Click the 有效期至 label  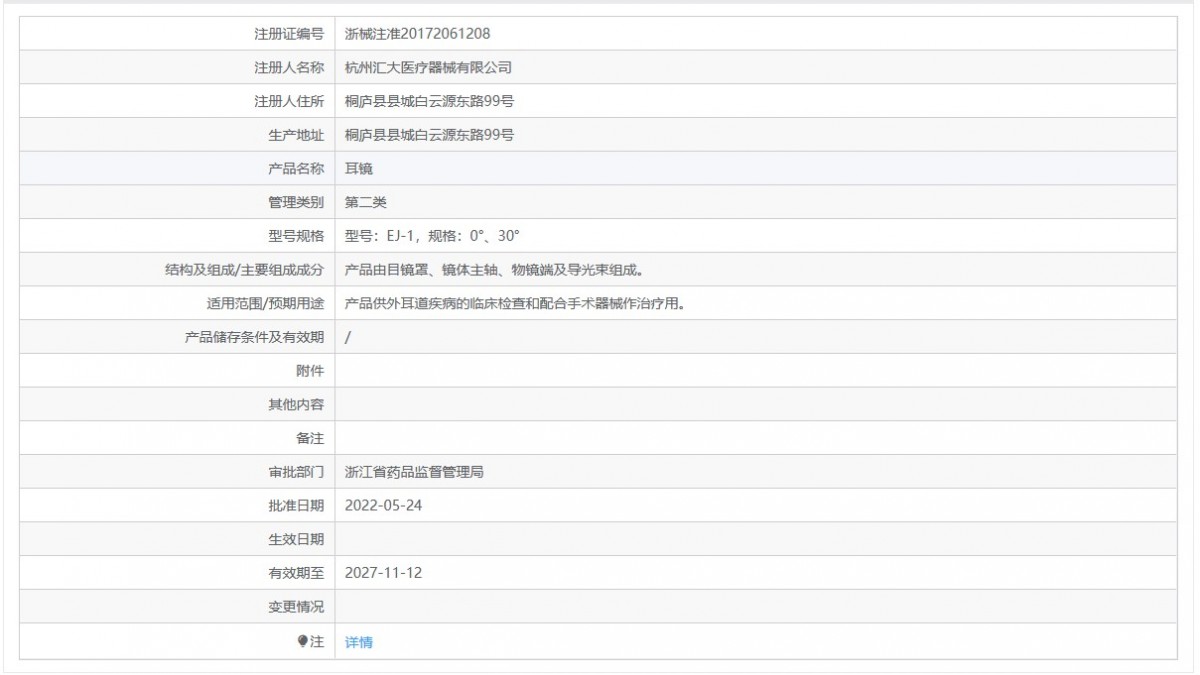point(296,574)
